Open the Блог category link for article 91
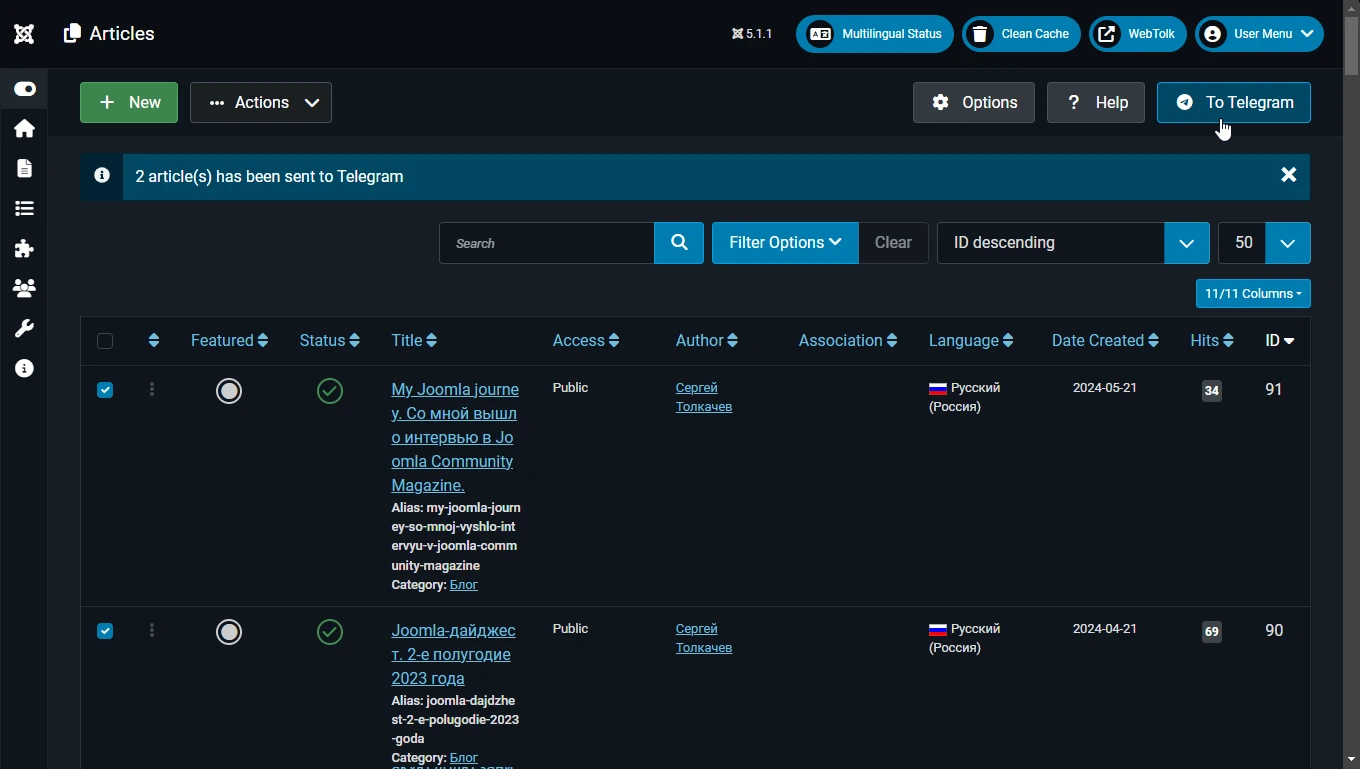Screen dimensions: 1360x769 click(x=464, y=585)
